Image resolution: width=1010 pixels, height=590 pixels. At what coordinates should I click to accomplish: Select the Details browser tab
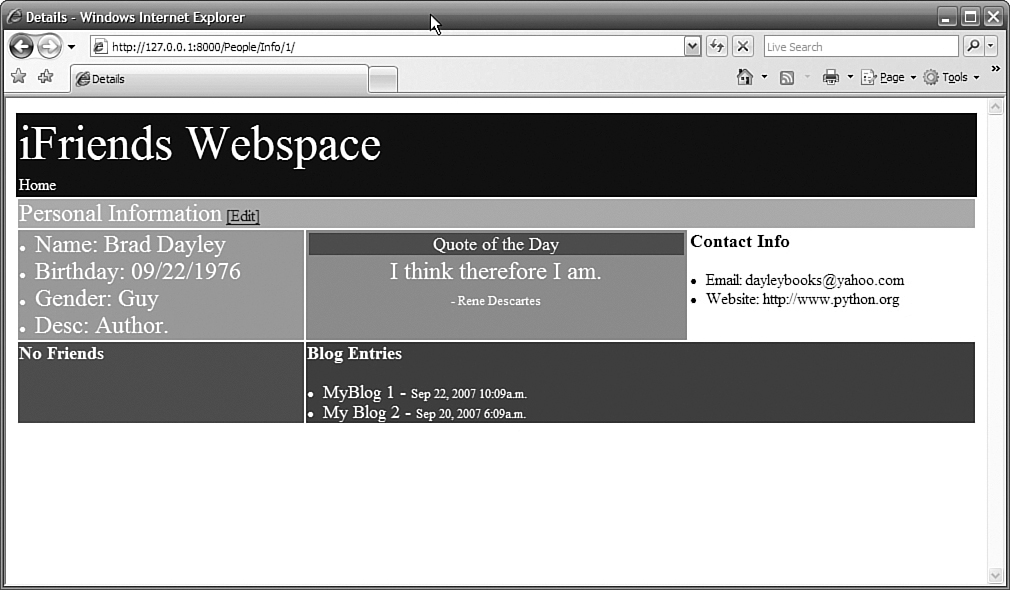[218, 79]
